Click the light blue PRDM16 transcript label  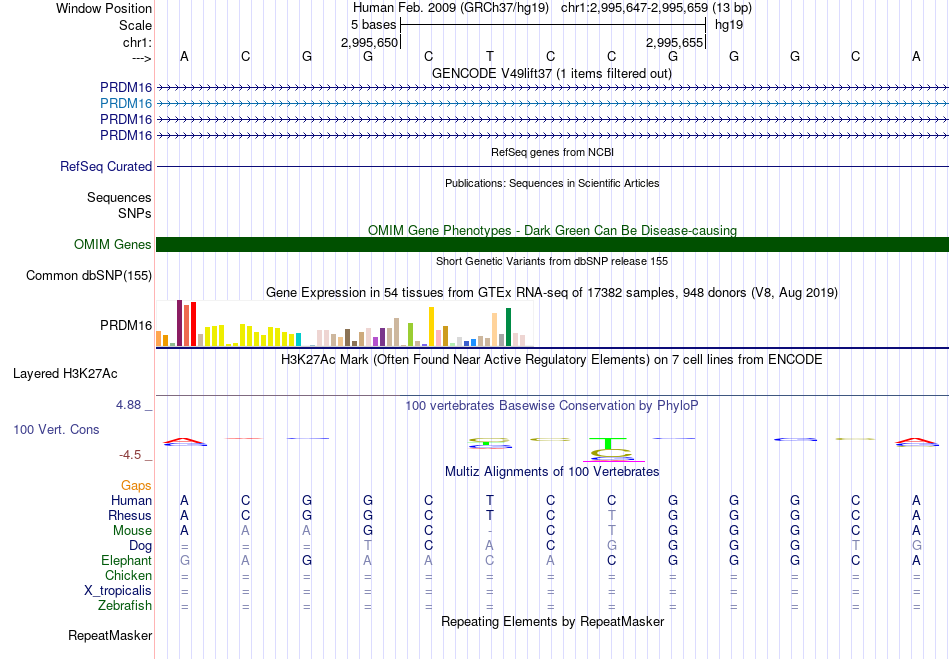[x=126, y=103]
